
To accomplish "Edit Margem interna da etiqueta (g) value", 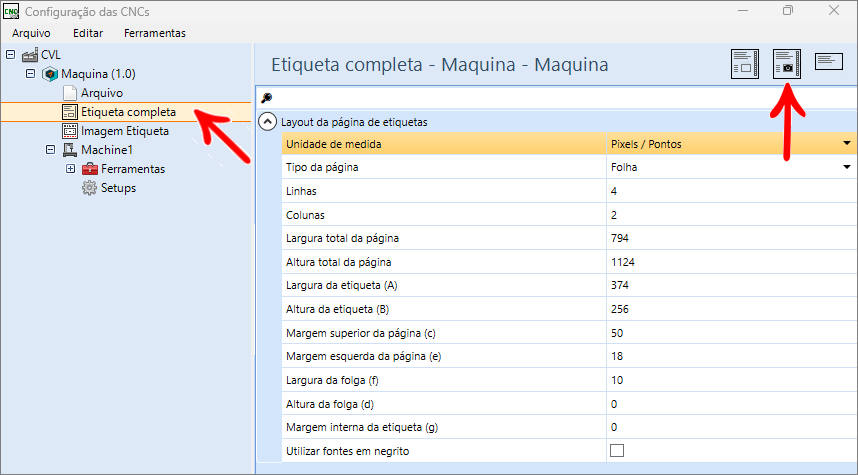I will point(731,427).
